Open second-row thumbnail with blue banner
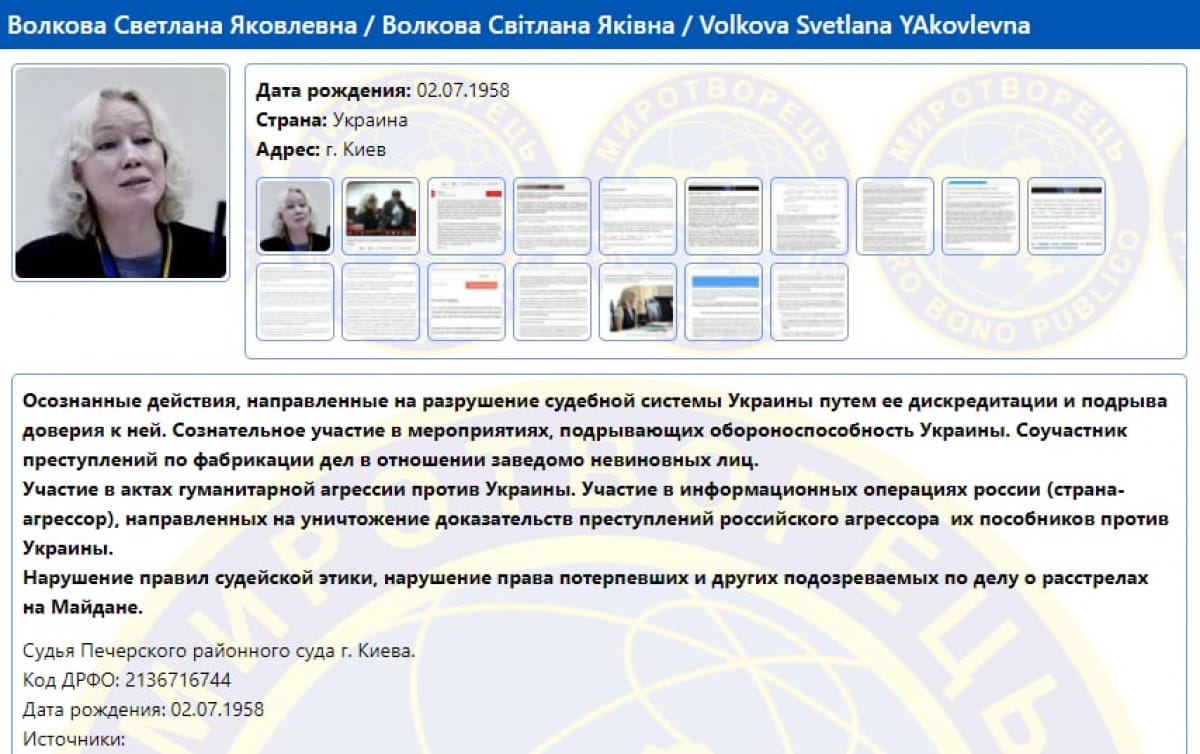This screenshot has width=1200, height=754. 724,302
